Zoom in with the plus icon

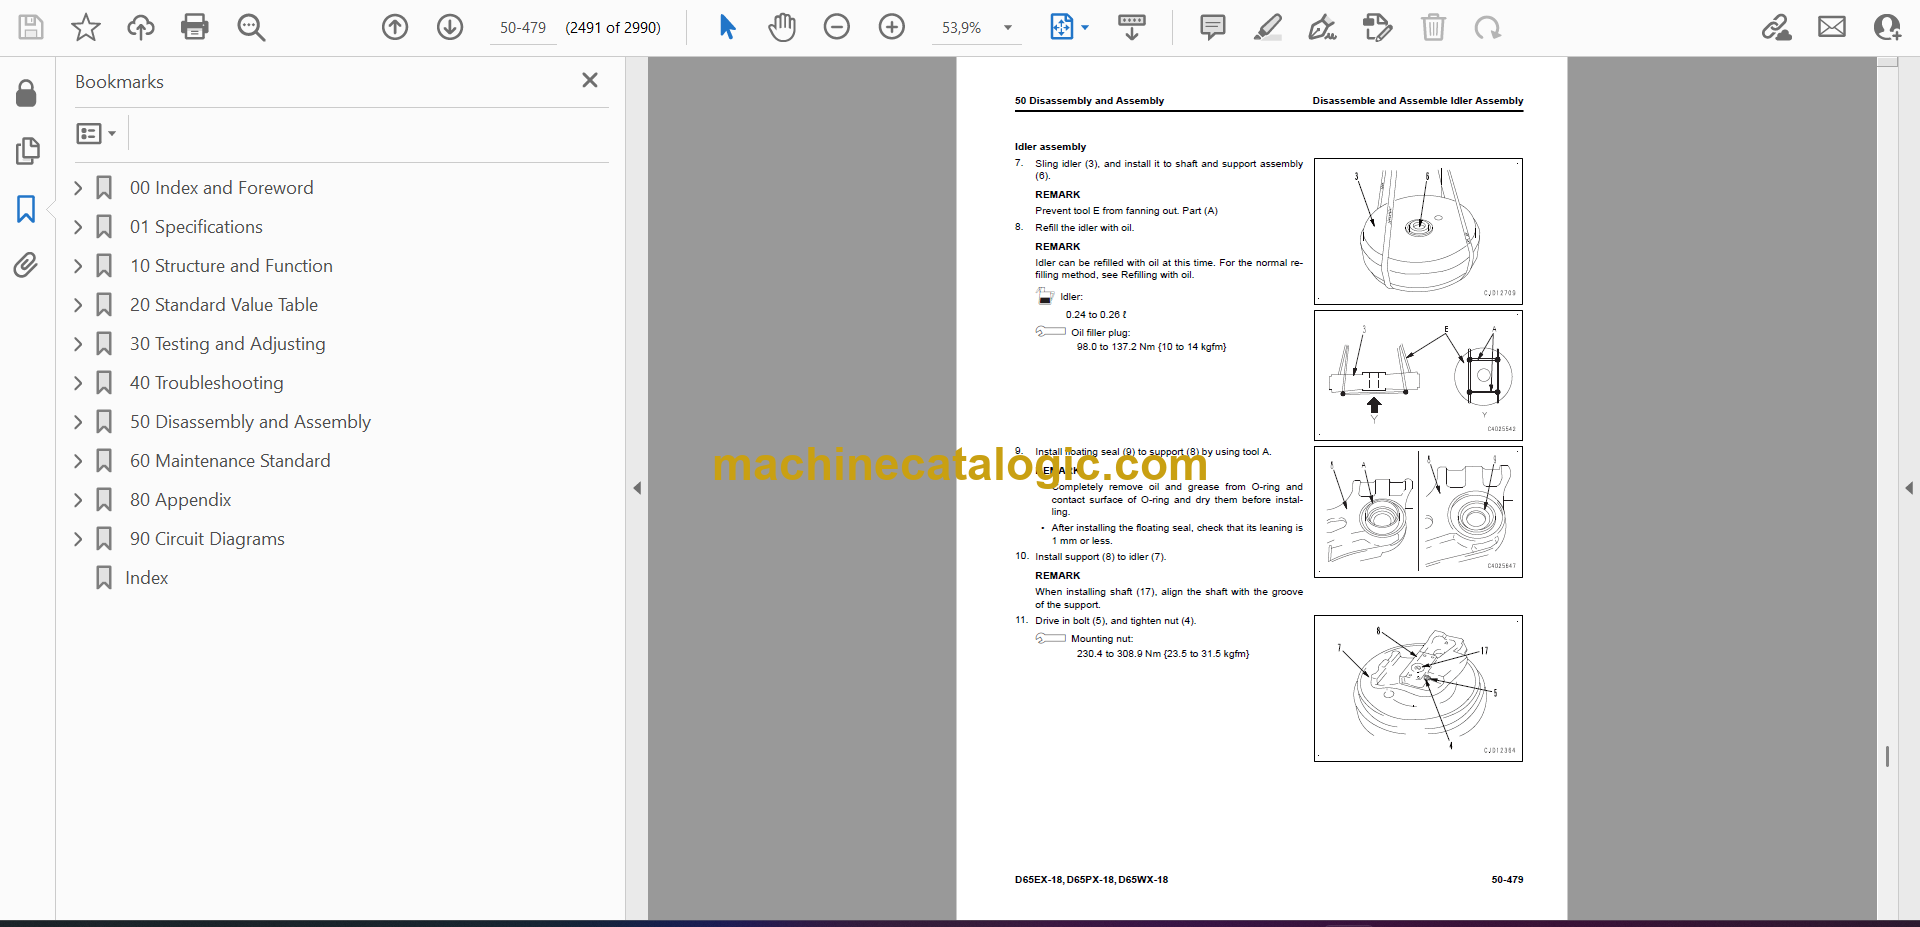[892, 27]
